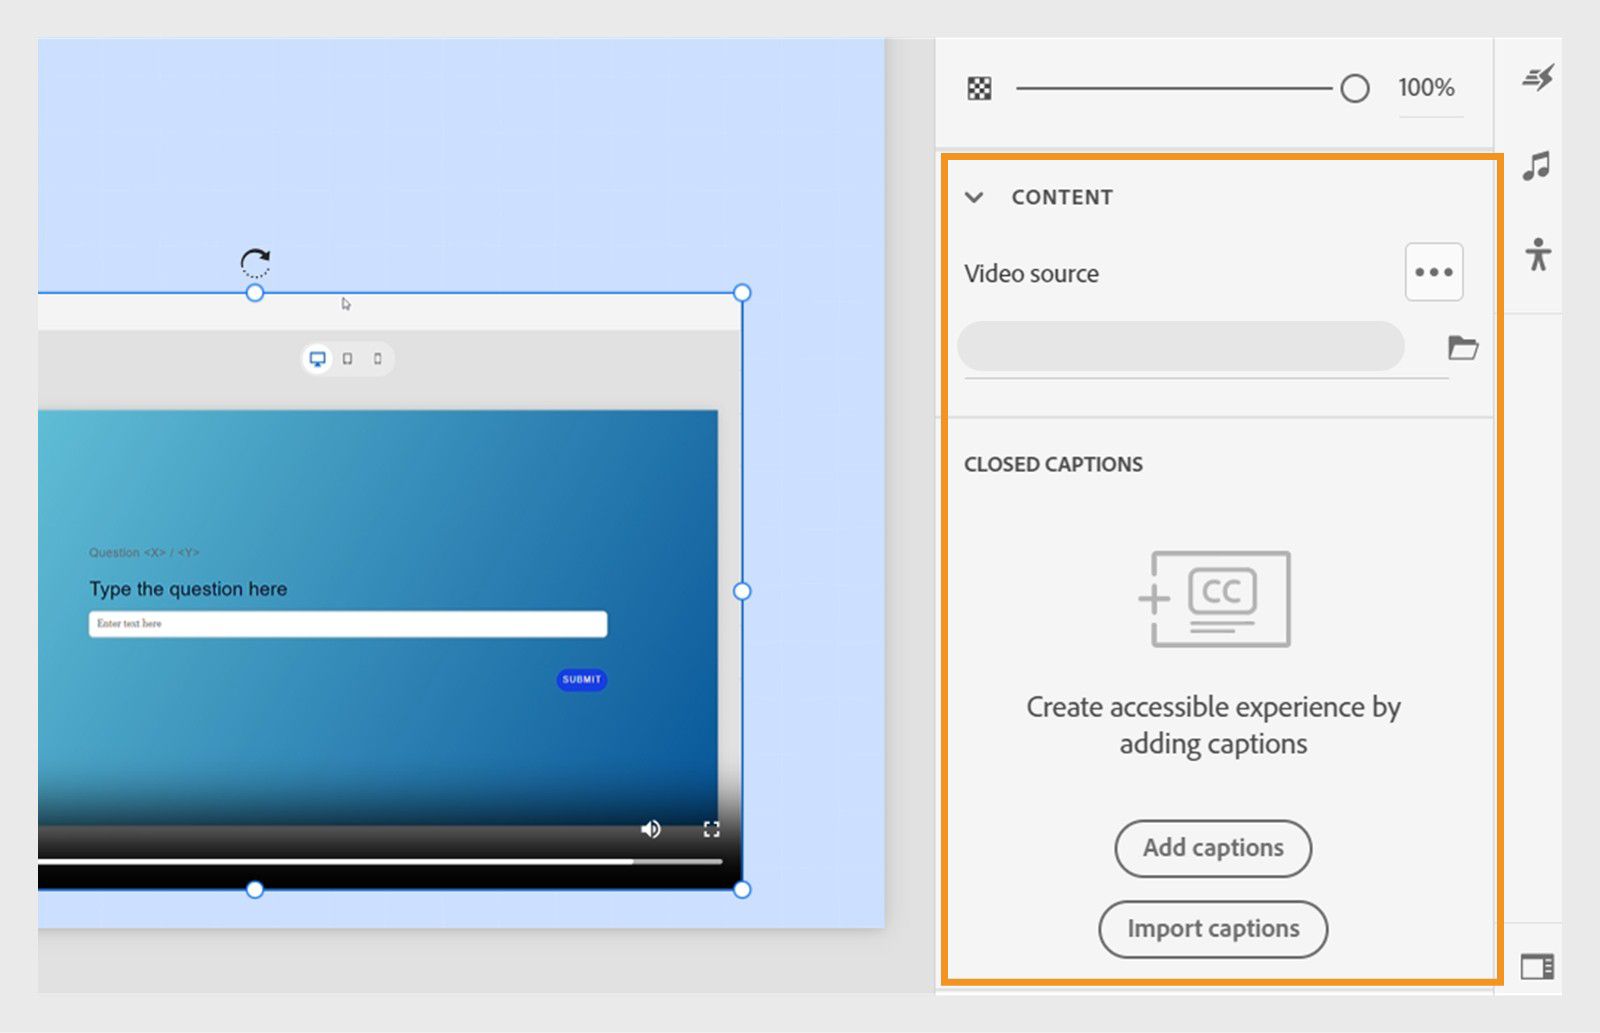Browse video files using the folder icon
Viewport: 1600px width, 1033px height.
[1463, 347]
